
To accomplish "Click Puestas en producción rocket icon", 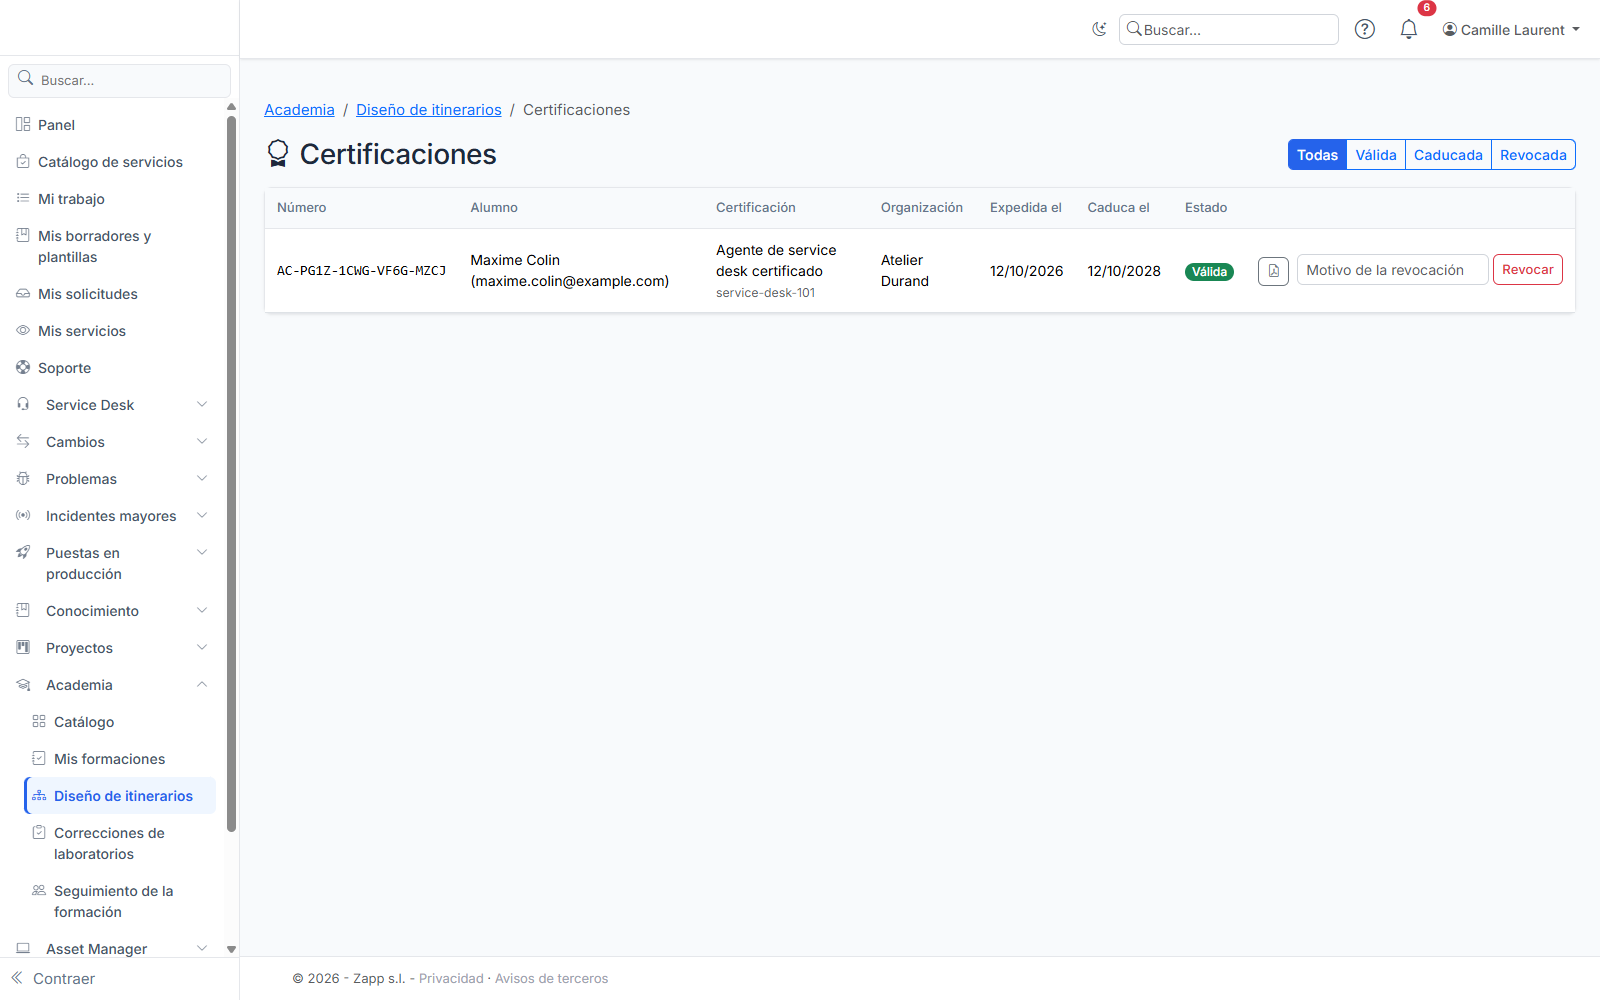I will coord(23,552).
